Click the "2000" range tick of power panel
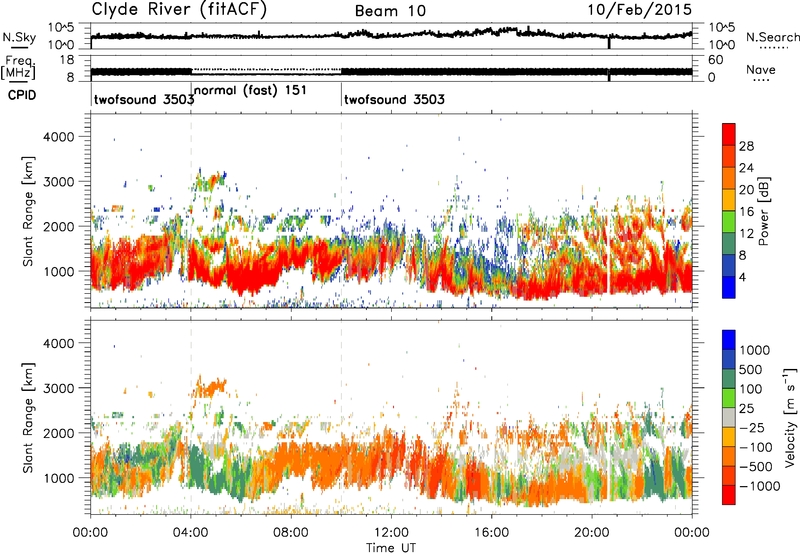This screenshot has height=554, width=800. [58, 226]
